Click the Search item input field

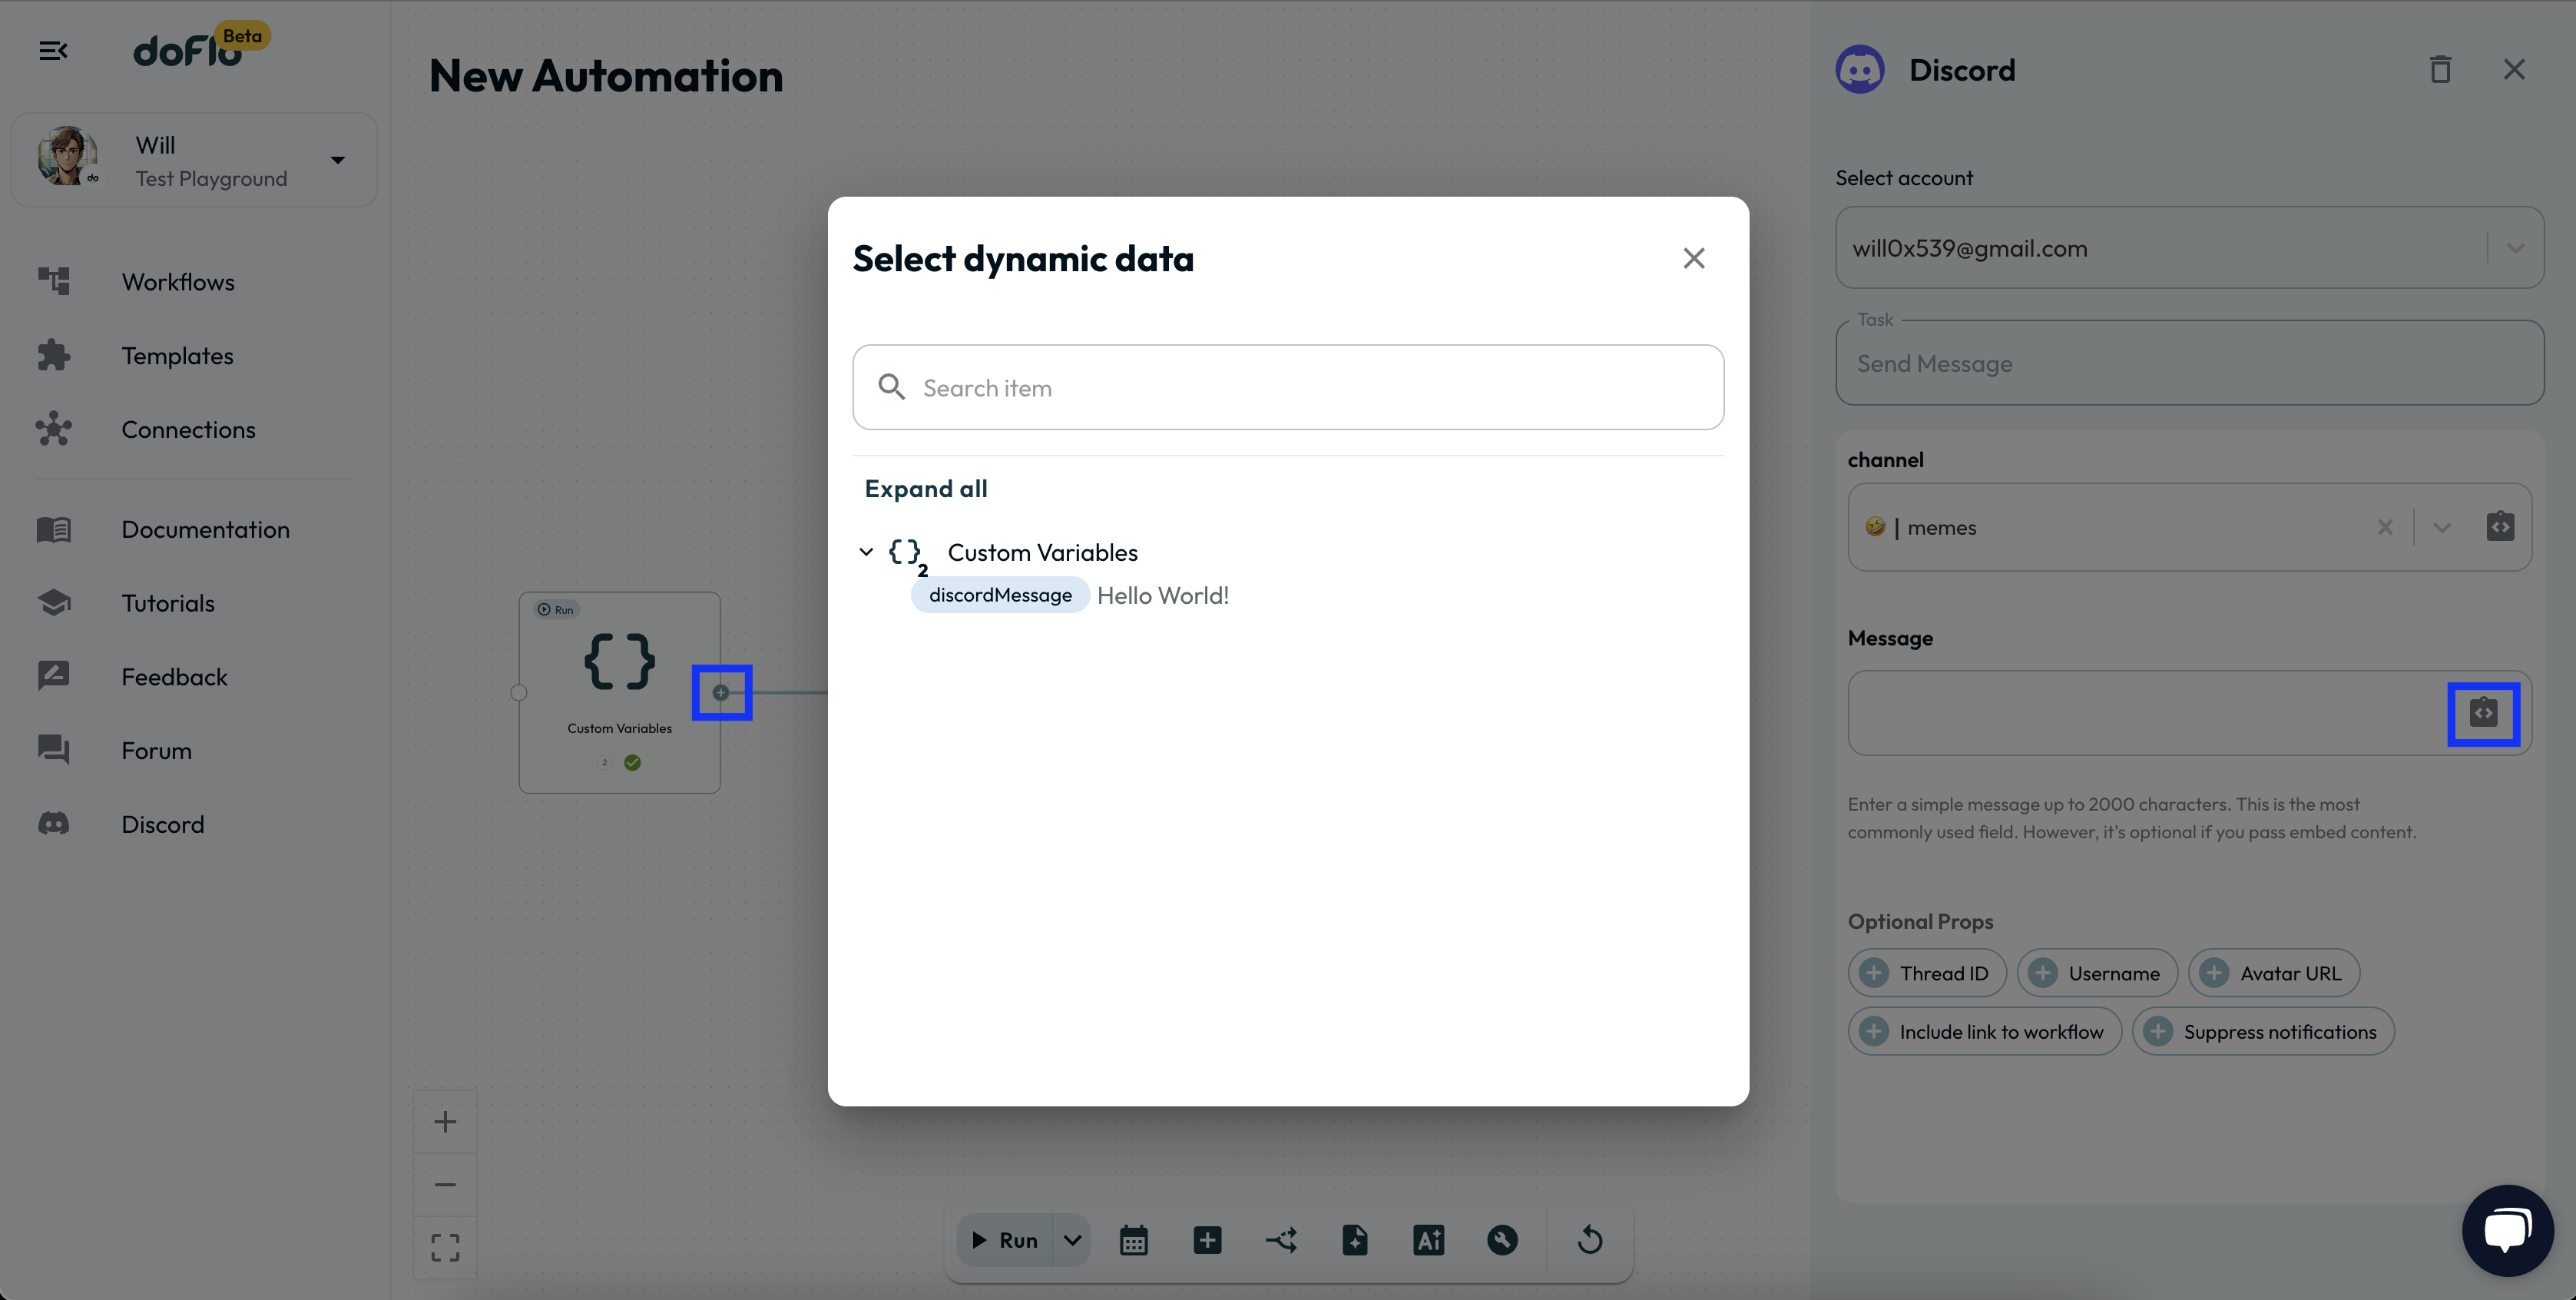(1287, 388)
